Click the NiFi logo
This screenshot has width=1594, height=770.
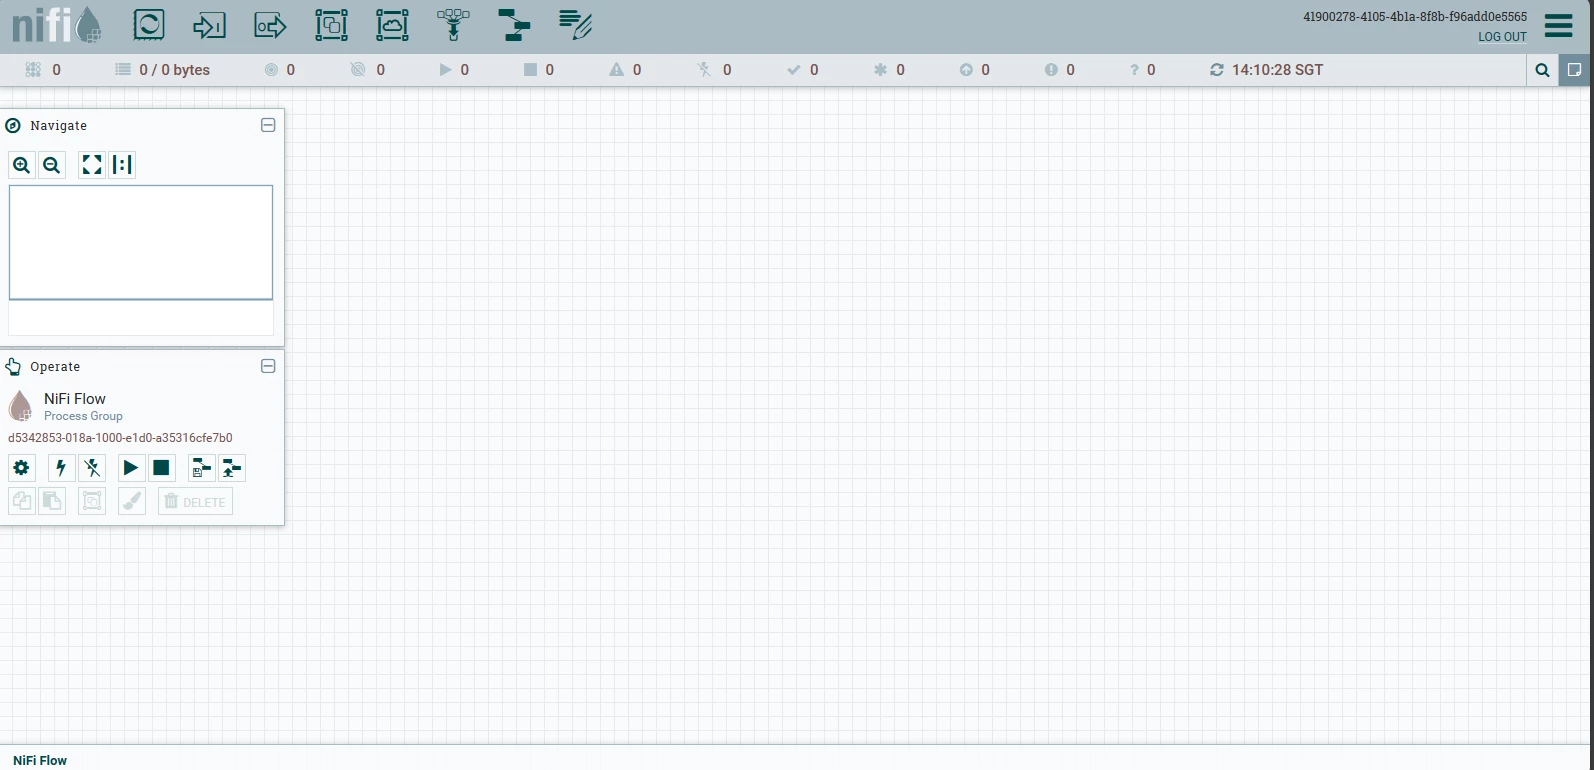57,25
